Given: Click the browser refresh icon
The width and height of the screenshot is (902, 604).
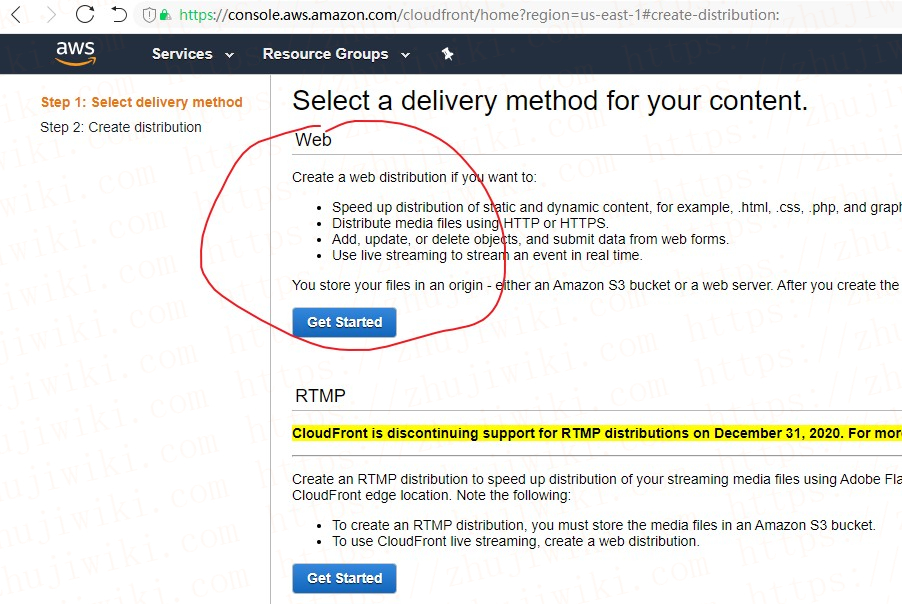Looking at the screenshot, I should pos(85,15).
